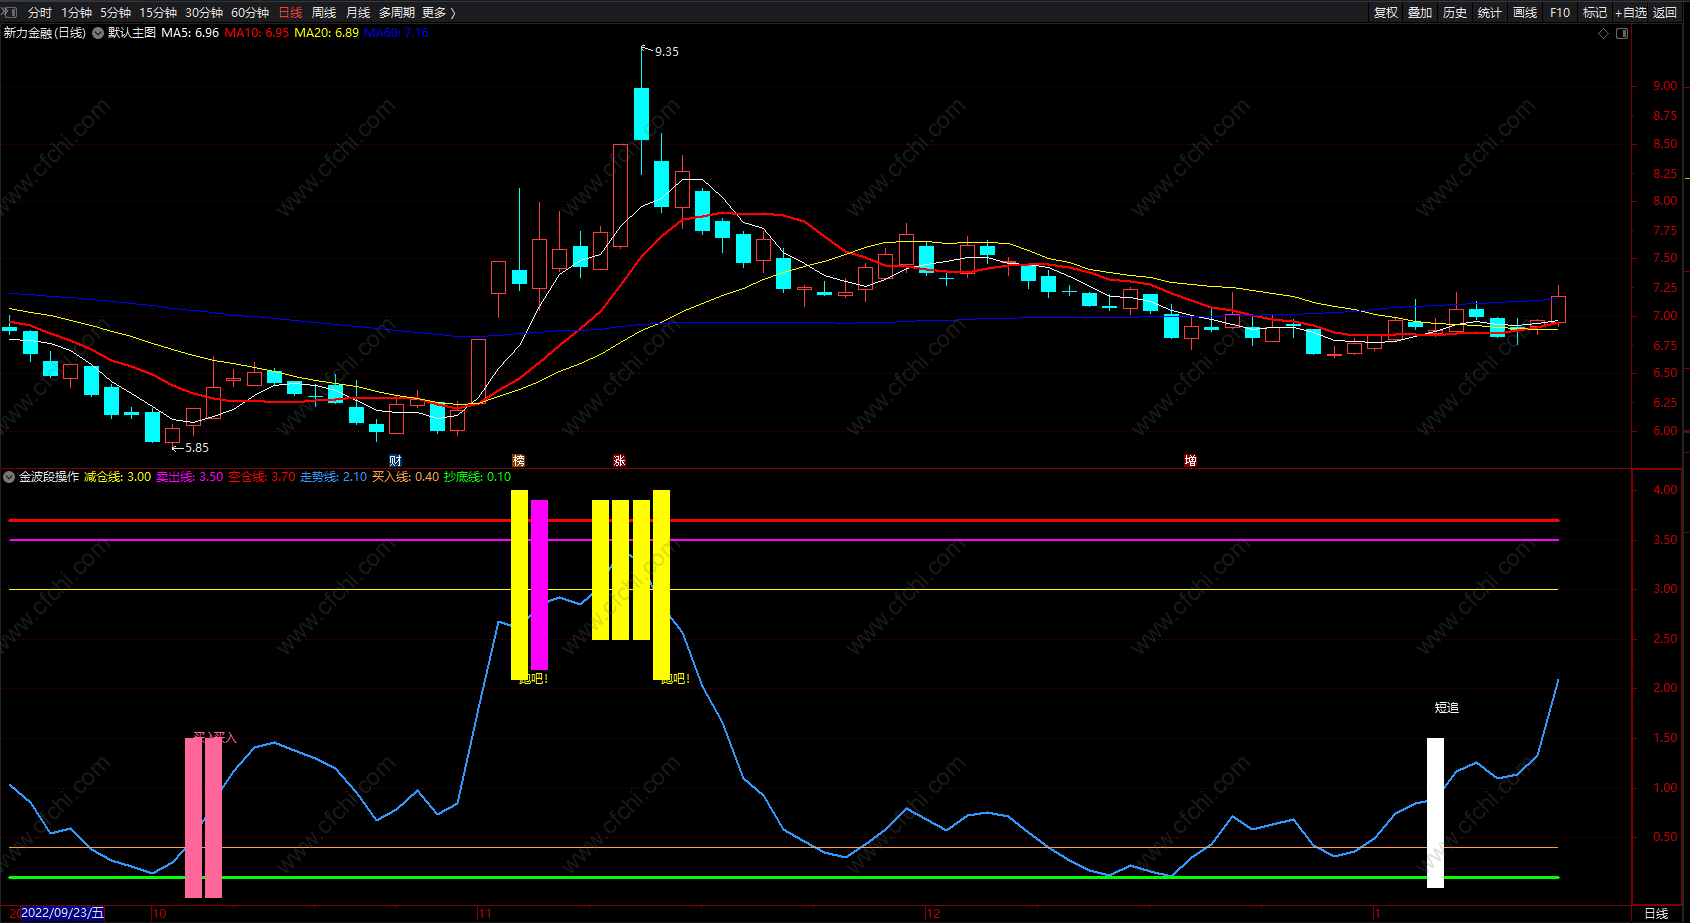The height and width of the screenshot is (923, 1690).
Task: Click the 返回 back button
Action: point(1664,12)
